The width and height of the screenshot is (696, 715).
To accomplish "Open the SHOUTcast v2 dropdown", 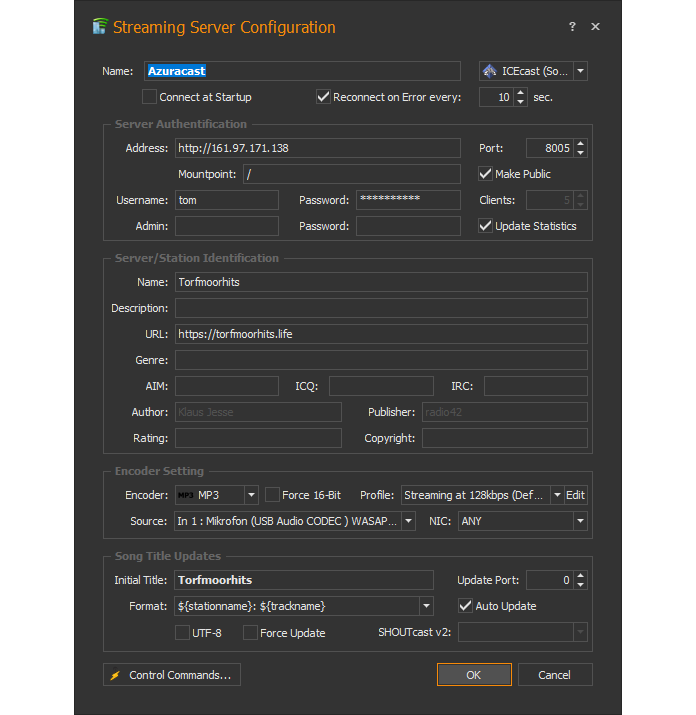I will [580, 632].
